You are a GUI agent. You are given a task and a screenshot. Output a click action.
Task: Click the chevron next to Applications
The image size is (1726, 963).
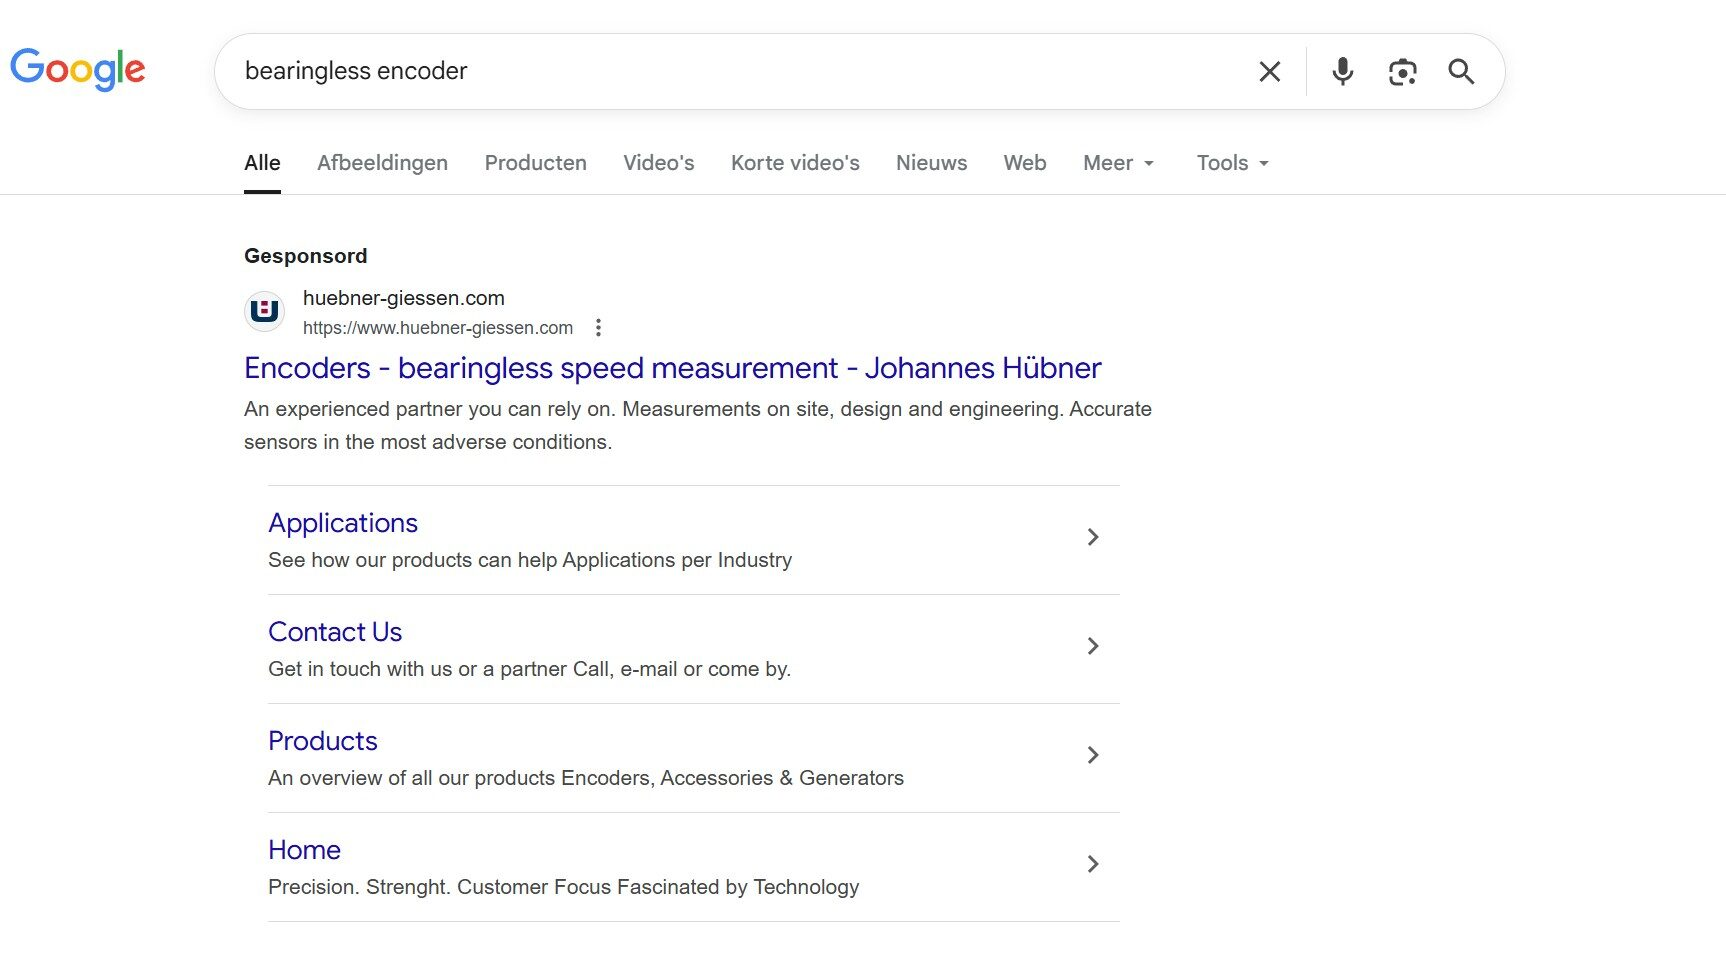(1093, 538)
